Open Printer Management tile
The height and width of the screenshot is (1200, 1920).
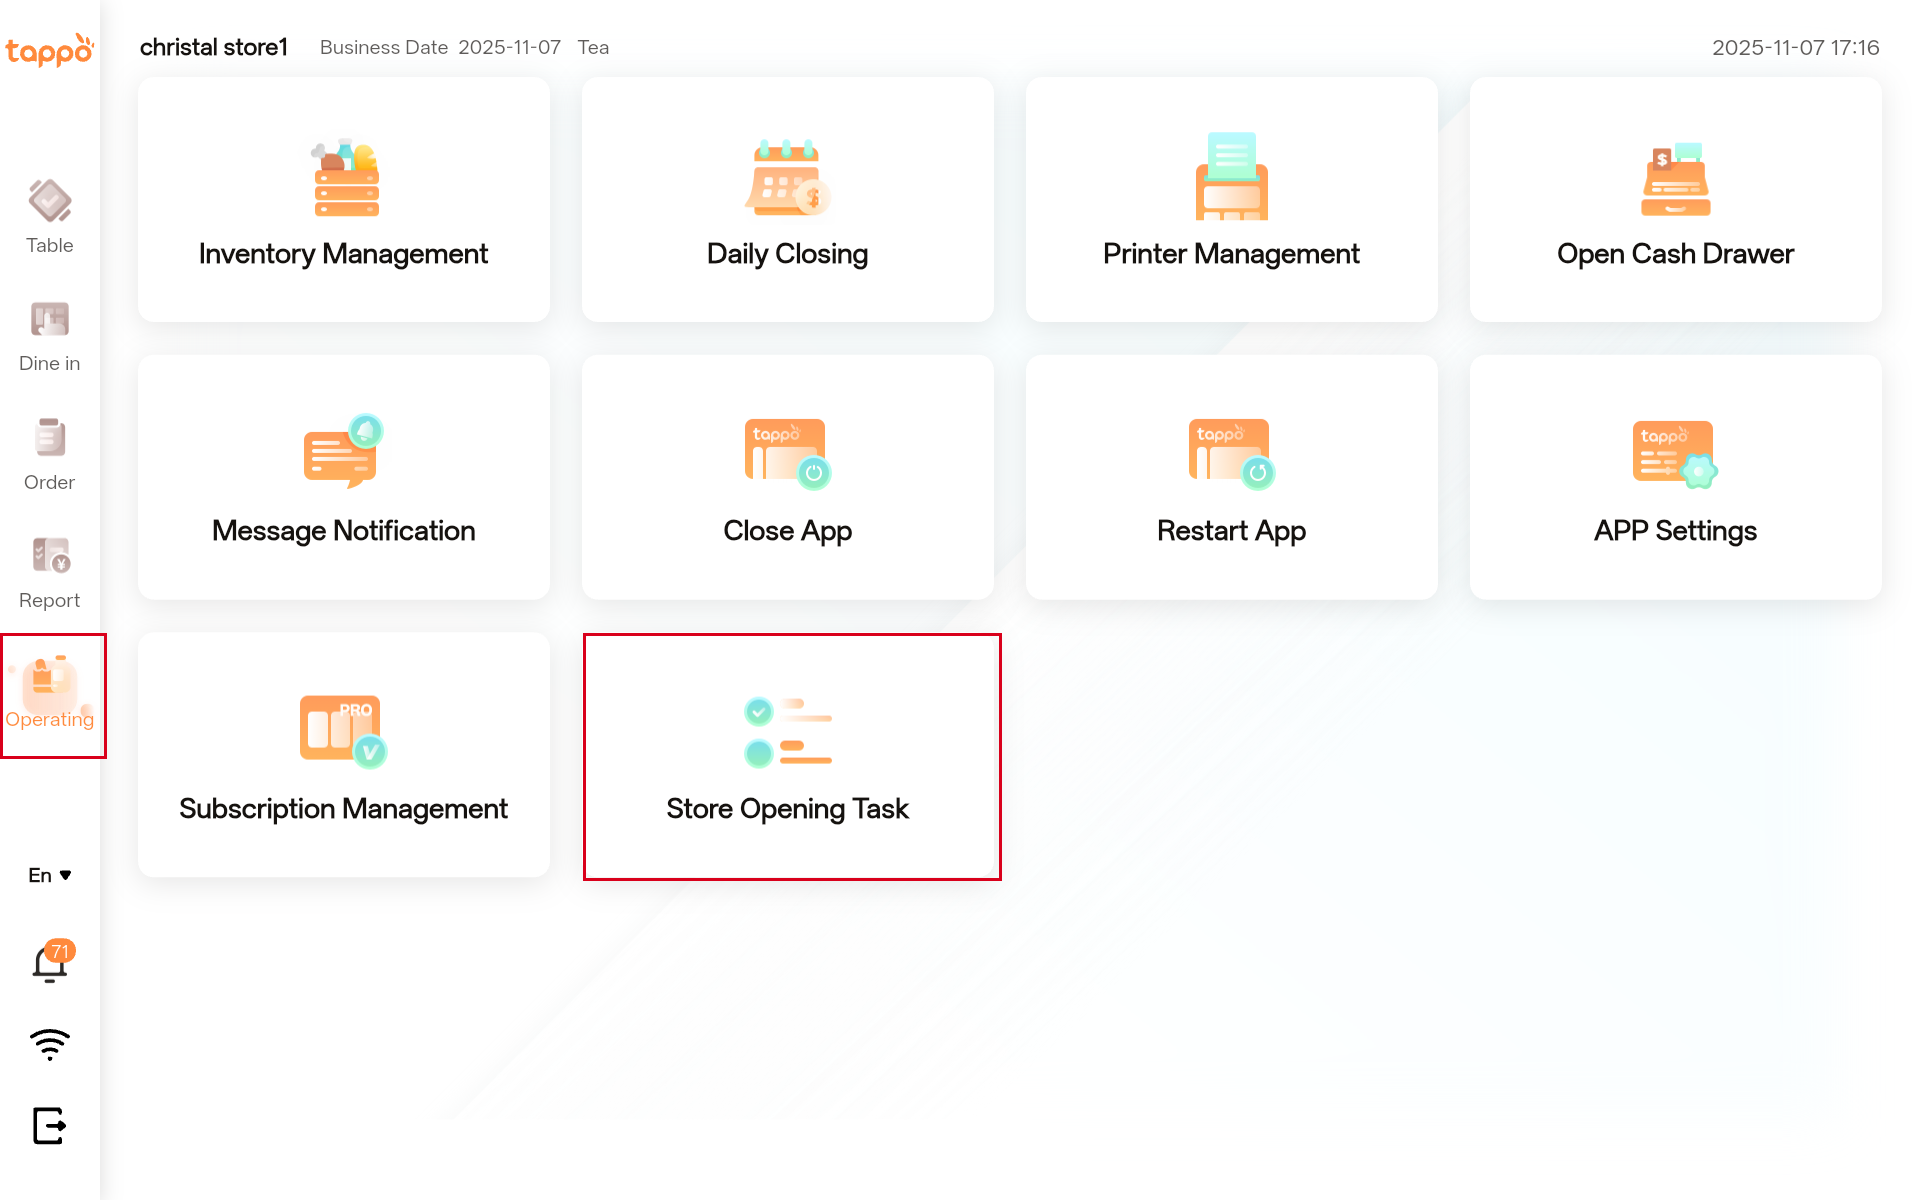pos(1231,200)
